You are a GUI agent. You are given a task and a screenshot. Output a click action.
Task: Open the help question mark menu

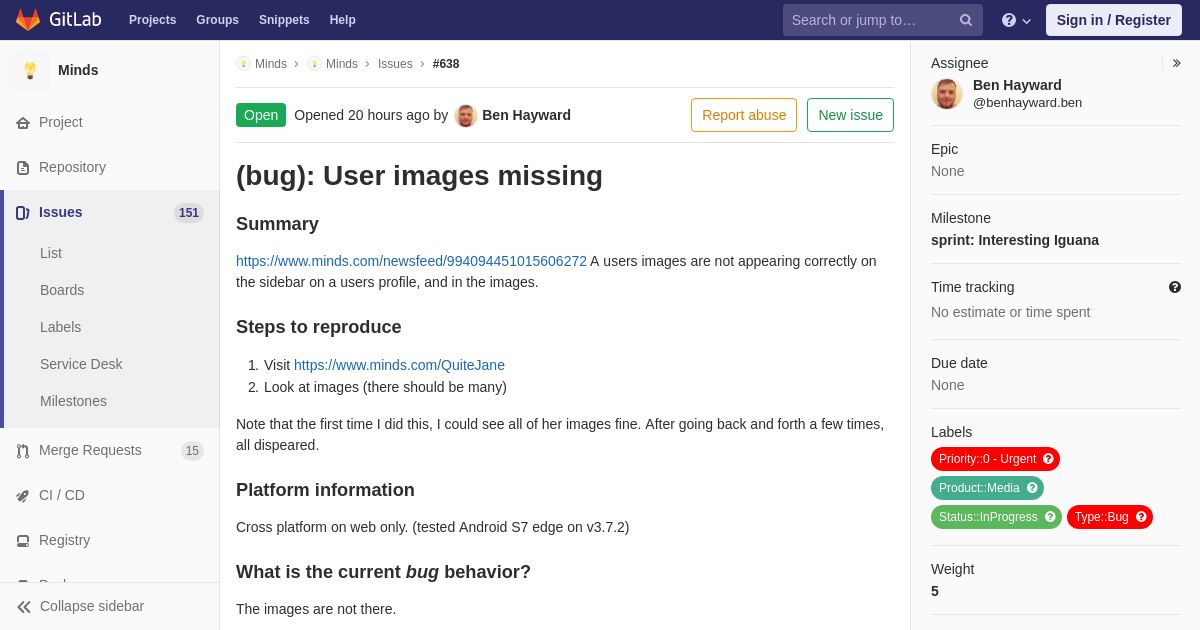[x=1016, y=20]
